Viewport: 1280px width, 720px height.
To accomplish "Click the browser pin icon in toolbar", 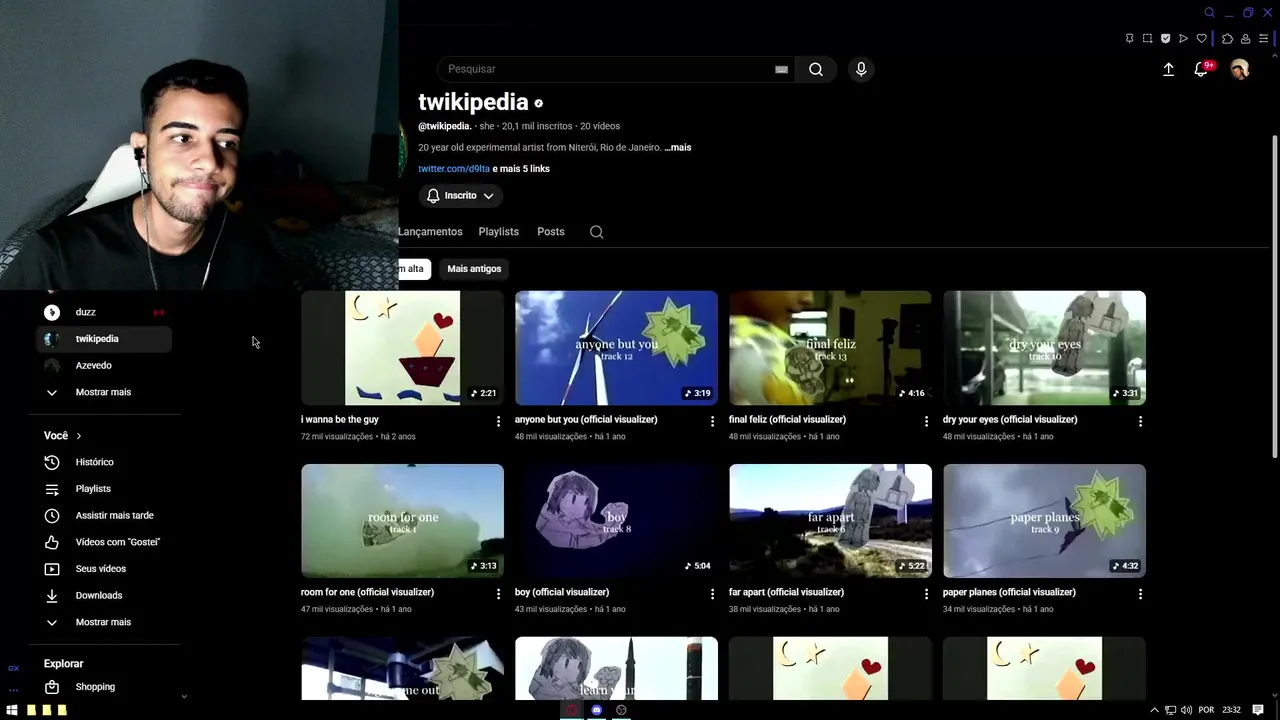I will coord(1129,39).
